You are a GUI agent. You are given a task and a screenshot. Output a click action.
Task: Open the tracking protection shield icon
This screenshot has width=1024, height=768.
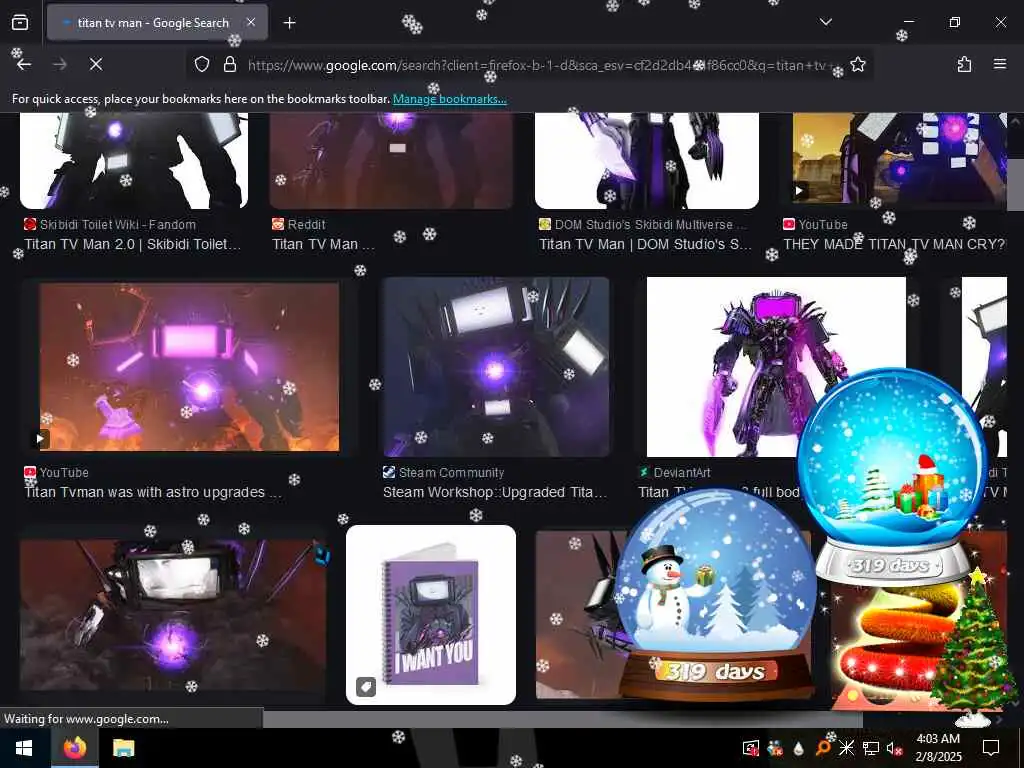(x=202, y=64)
